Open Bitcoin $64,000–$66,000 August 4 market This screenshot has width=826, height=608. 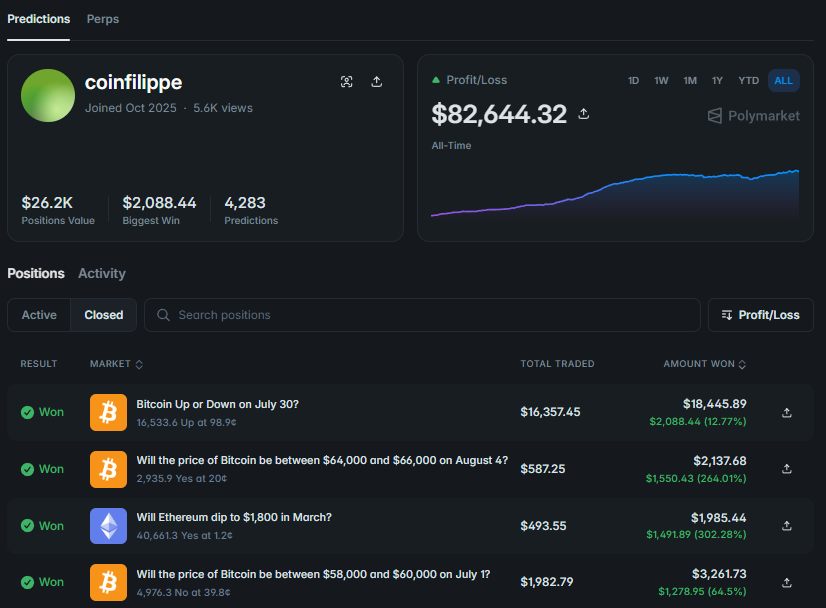322,460
